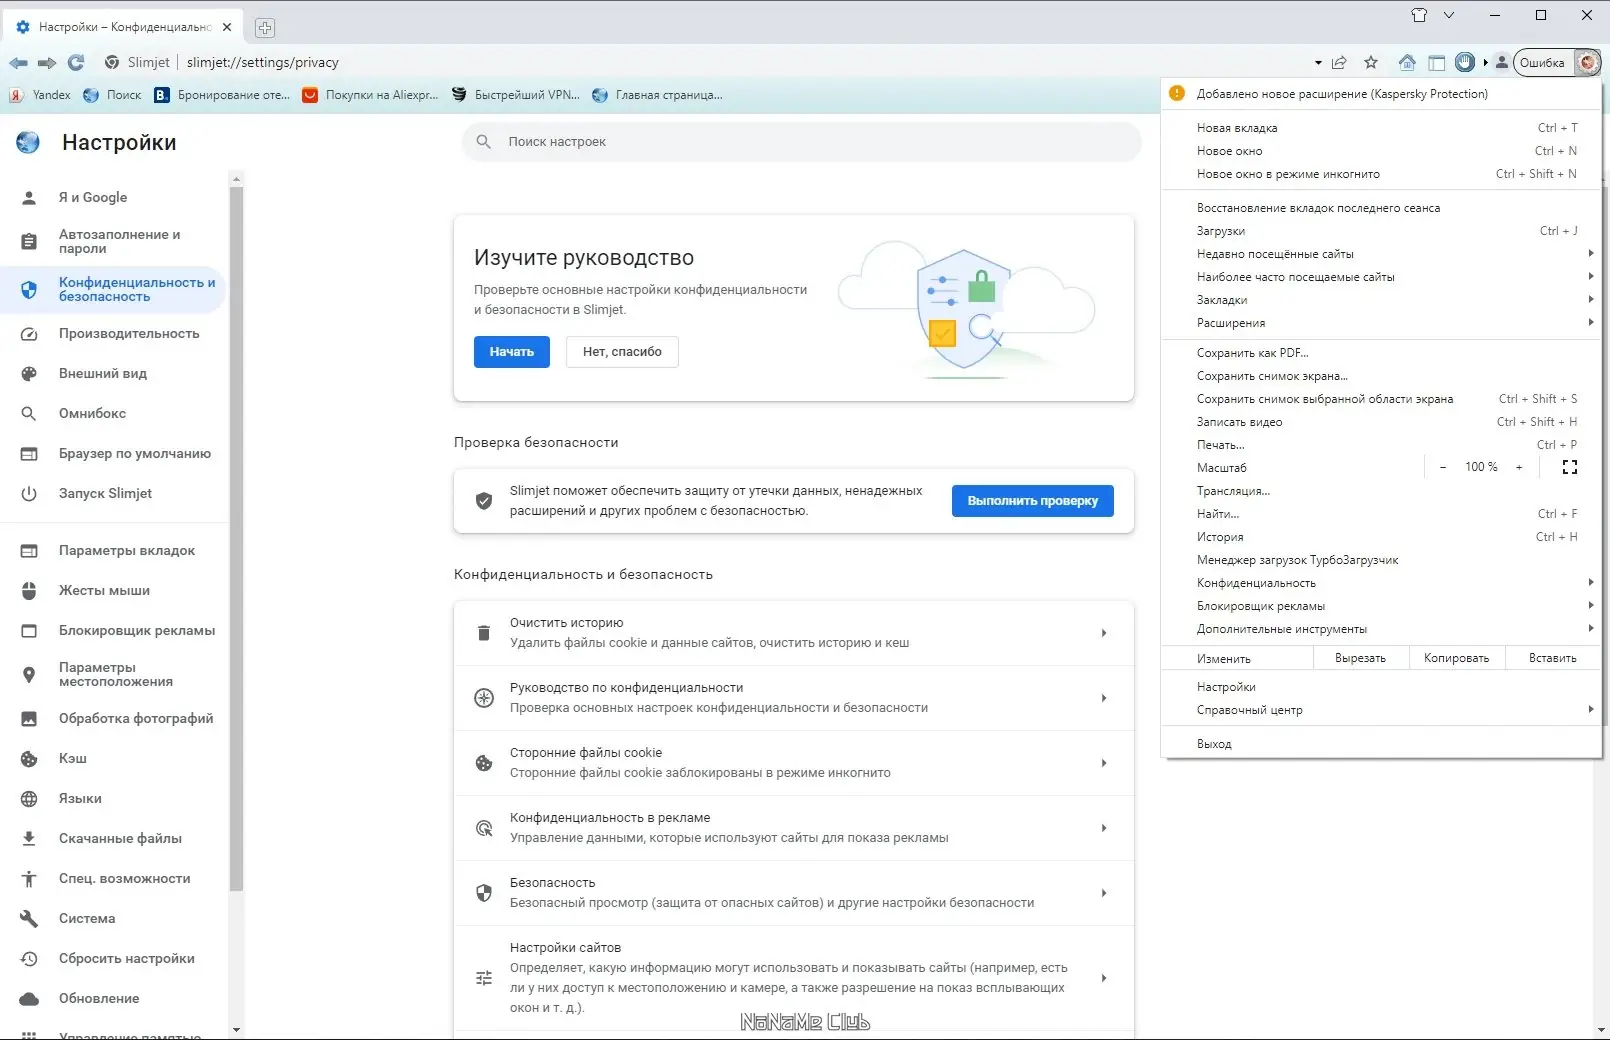Reload the page with the refresh icon
The height and width of the screenshot is (1040, 1610).
coord(76,62)
